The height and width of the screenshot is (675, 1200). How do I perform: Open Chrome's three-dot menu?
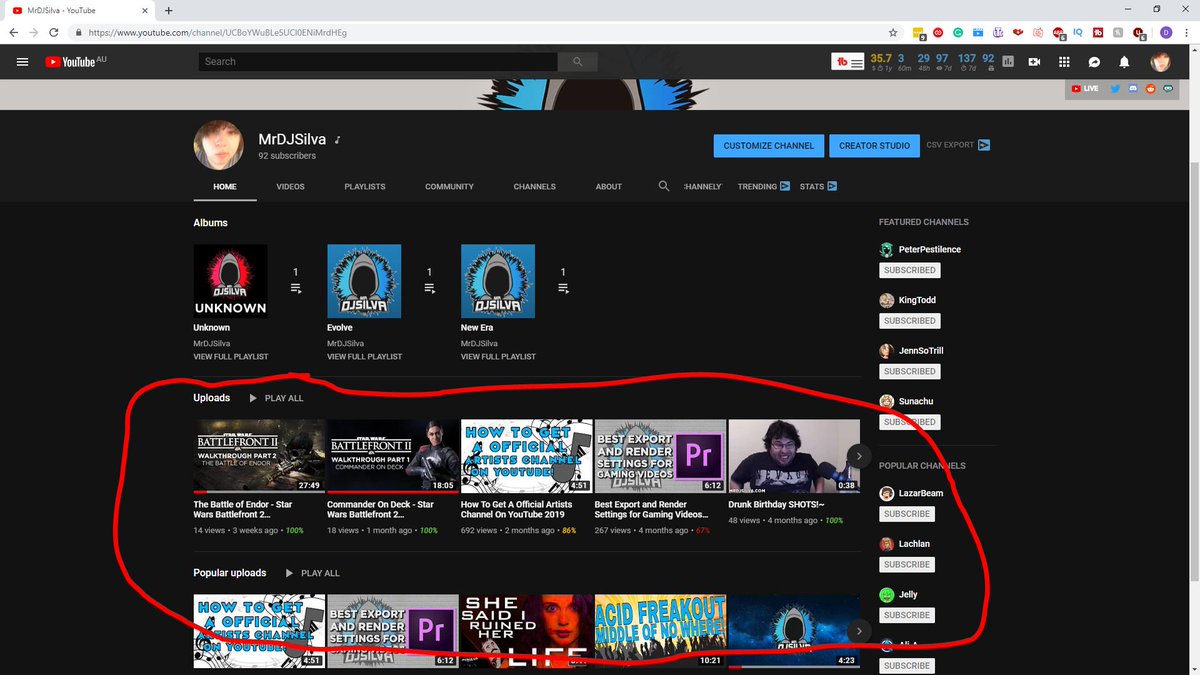tap(1186, 32)
